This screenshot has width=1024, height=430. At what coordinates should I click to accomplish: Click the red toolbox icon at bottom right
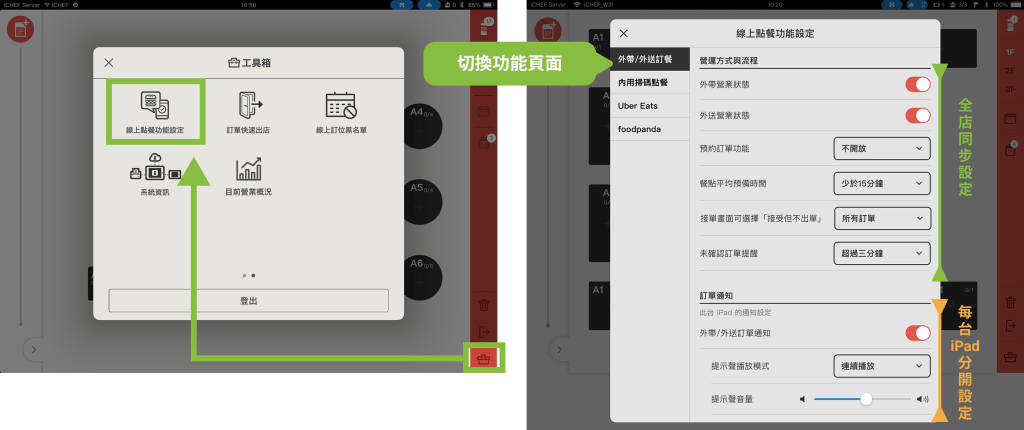[x=484, y=358]
